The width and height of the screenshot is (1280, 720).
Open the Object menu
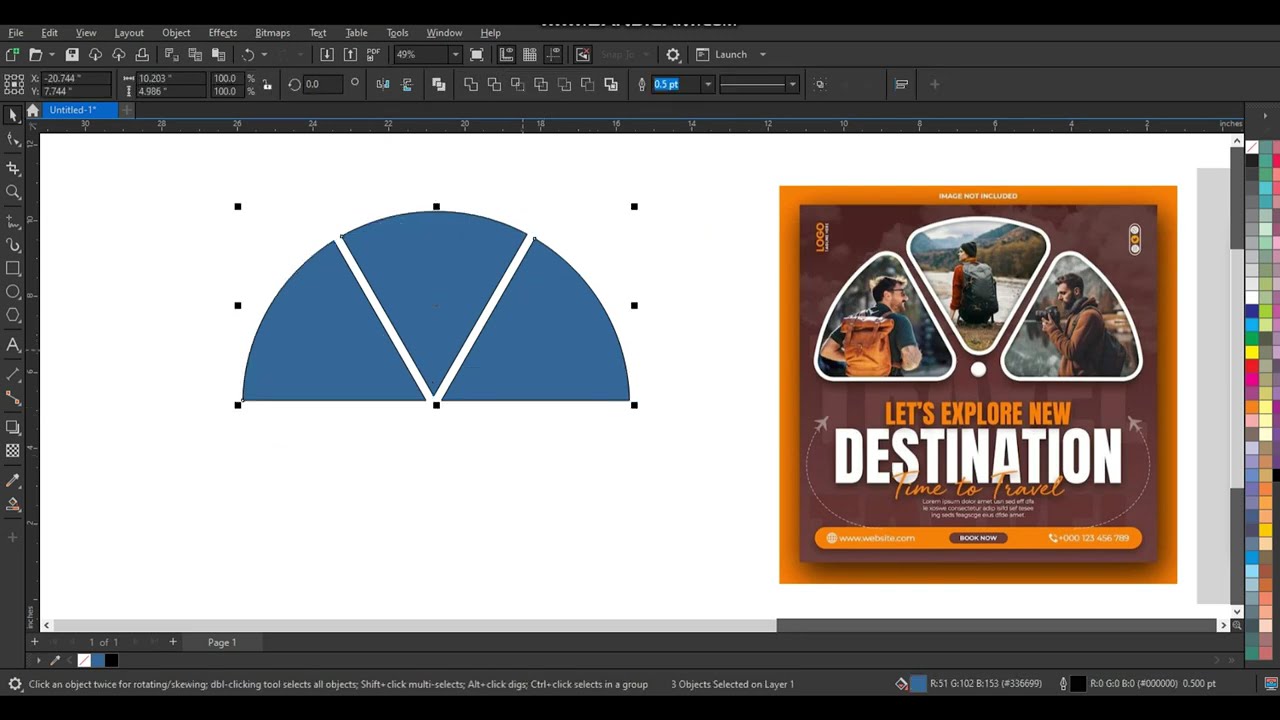176,33
